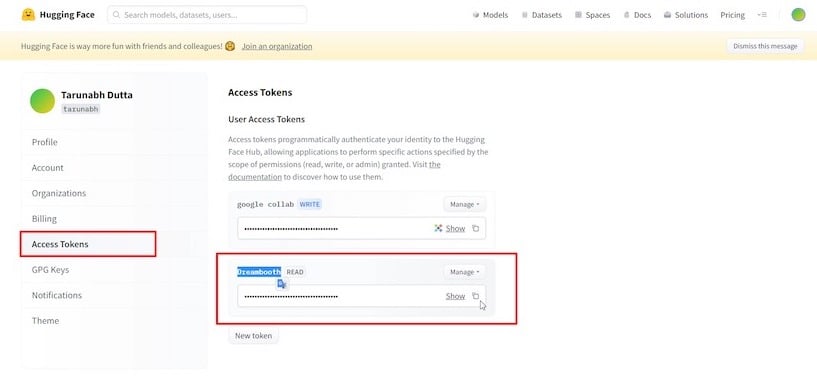This screenshot has height=391, width=817.
Task: Click the password manager icon beside Show
Action: pos(438,228)
